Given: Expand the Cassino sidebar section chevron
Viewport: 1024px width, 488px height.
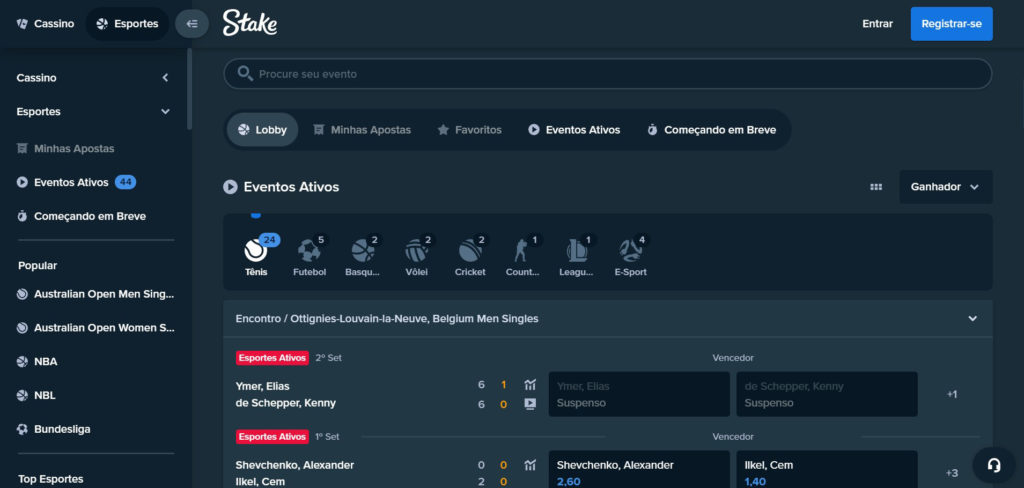Looking at the screenshot, I should (x=165, y=78).
